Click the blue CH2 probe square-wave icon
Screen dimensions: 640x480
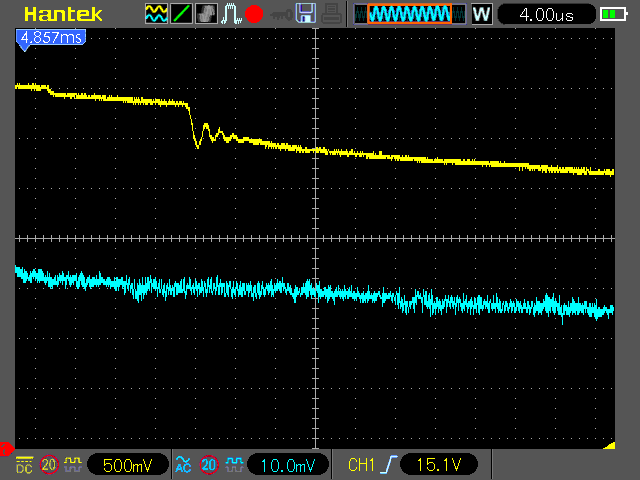(x=235, y=464)
